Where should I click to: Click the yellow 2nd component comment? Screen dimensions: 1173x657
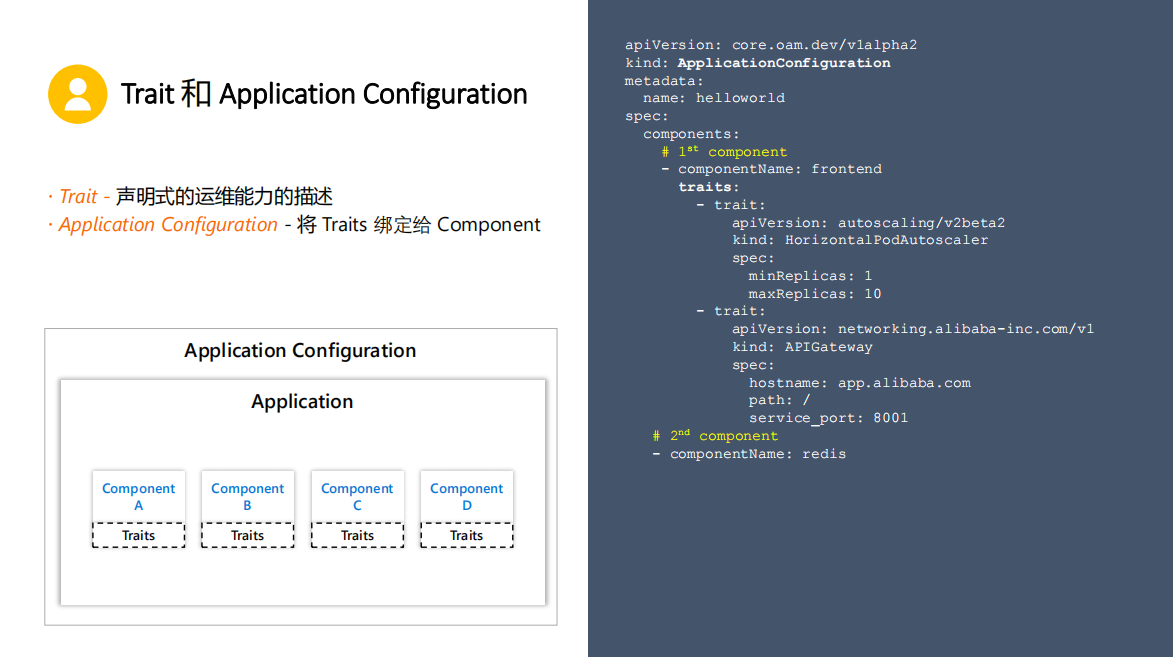click(x=715, y=436)
